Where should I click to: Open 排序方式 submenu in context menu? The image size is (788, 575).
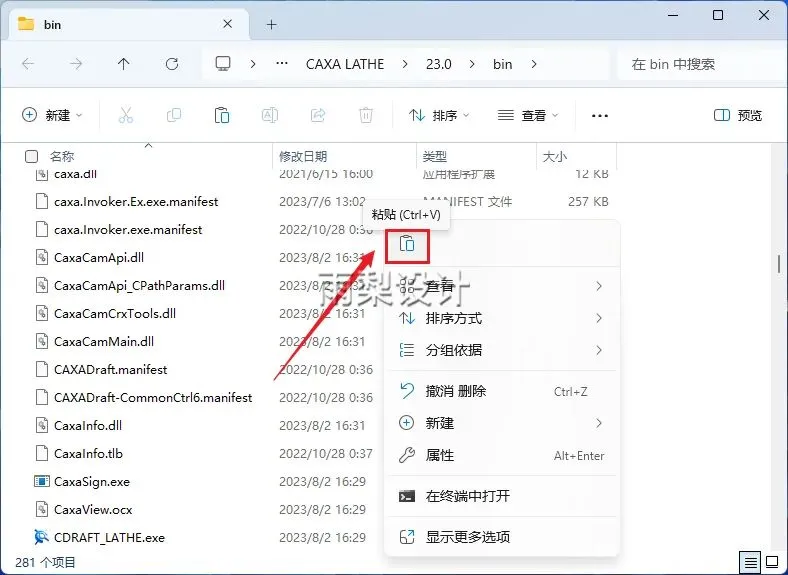[501, 318]
